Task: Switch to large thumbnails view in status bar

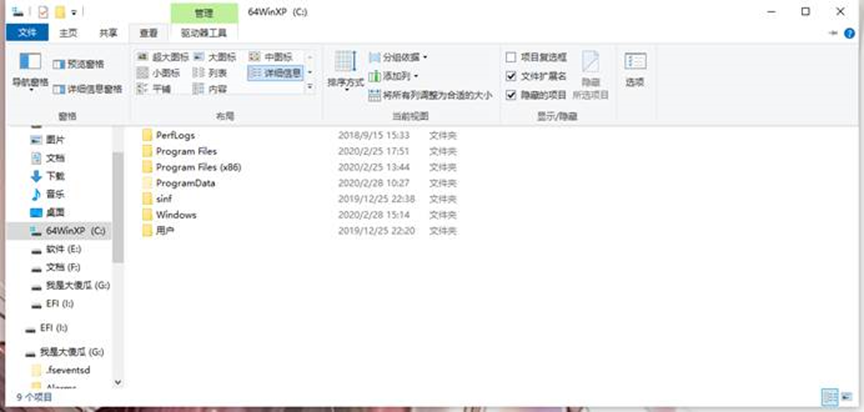Action: [x=847, y=397]
